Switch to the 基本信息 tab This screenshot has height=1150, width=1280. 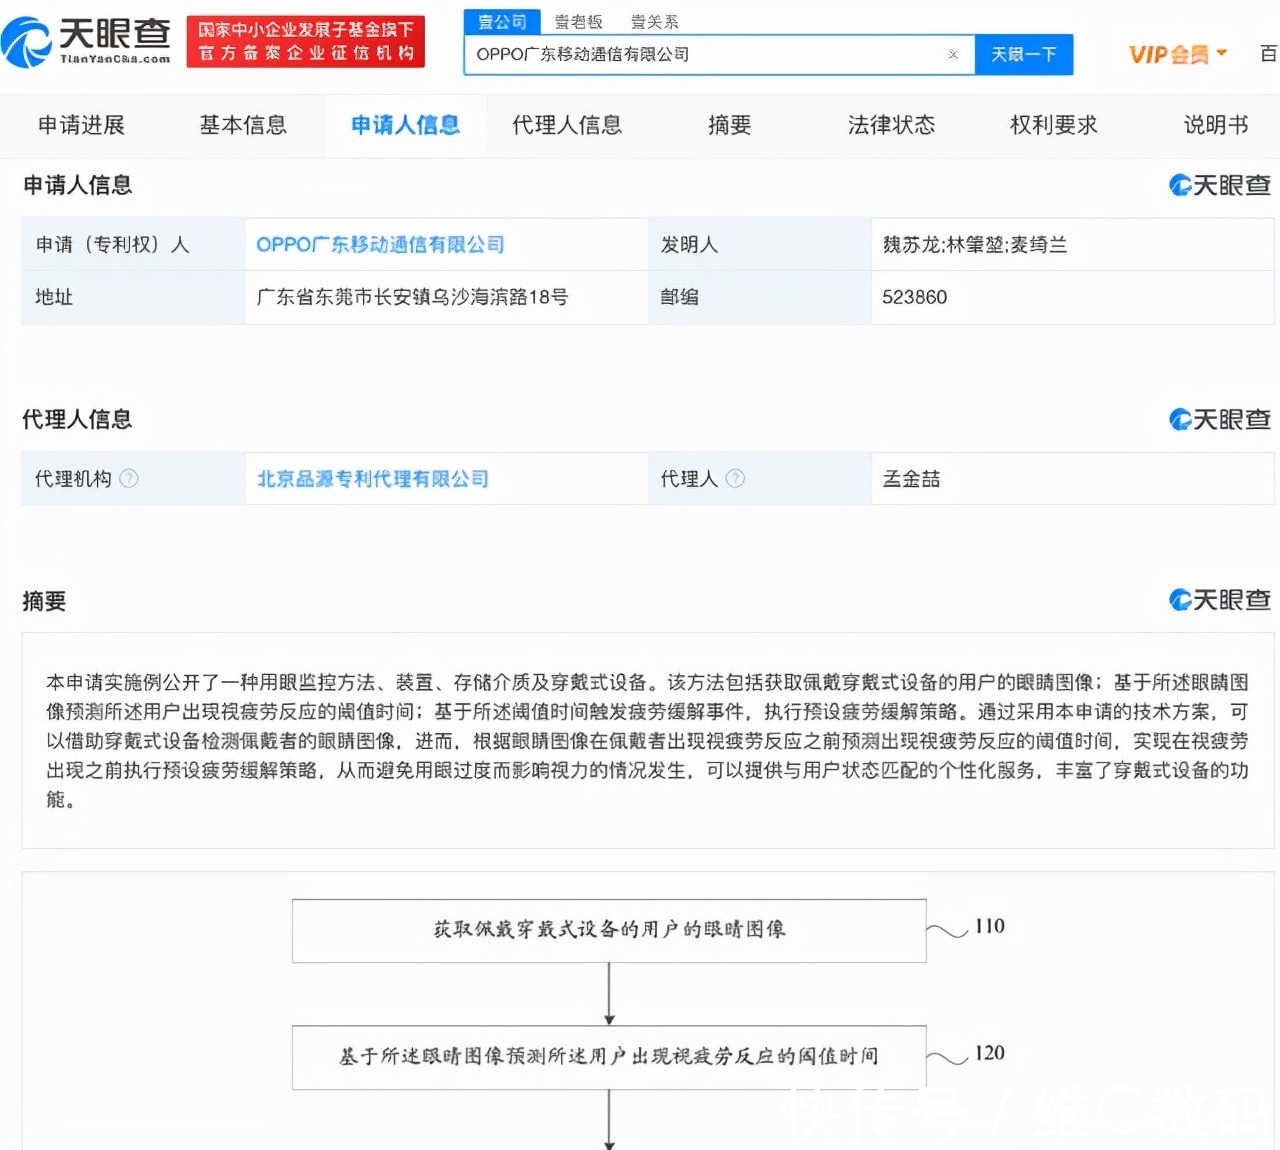click(243, 125)
